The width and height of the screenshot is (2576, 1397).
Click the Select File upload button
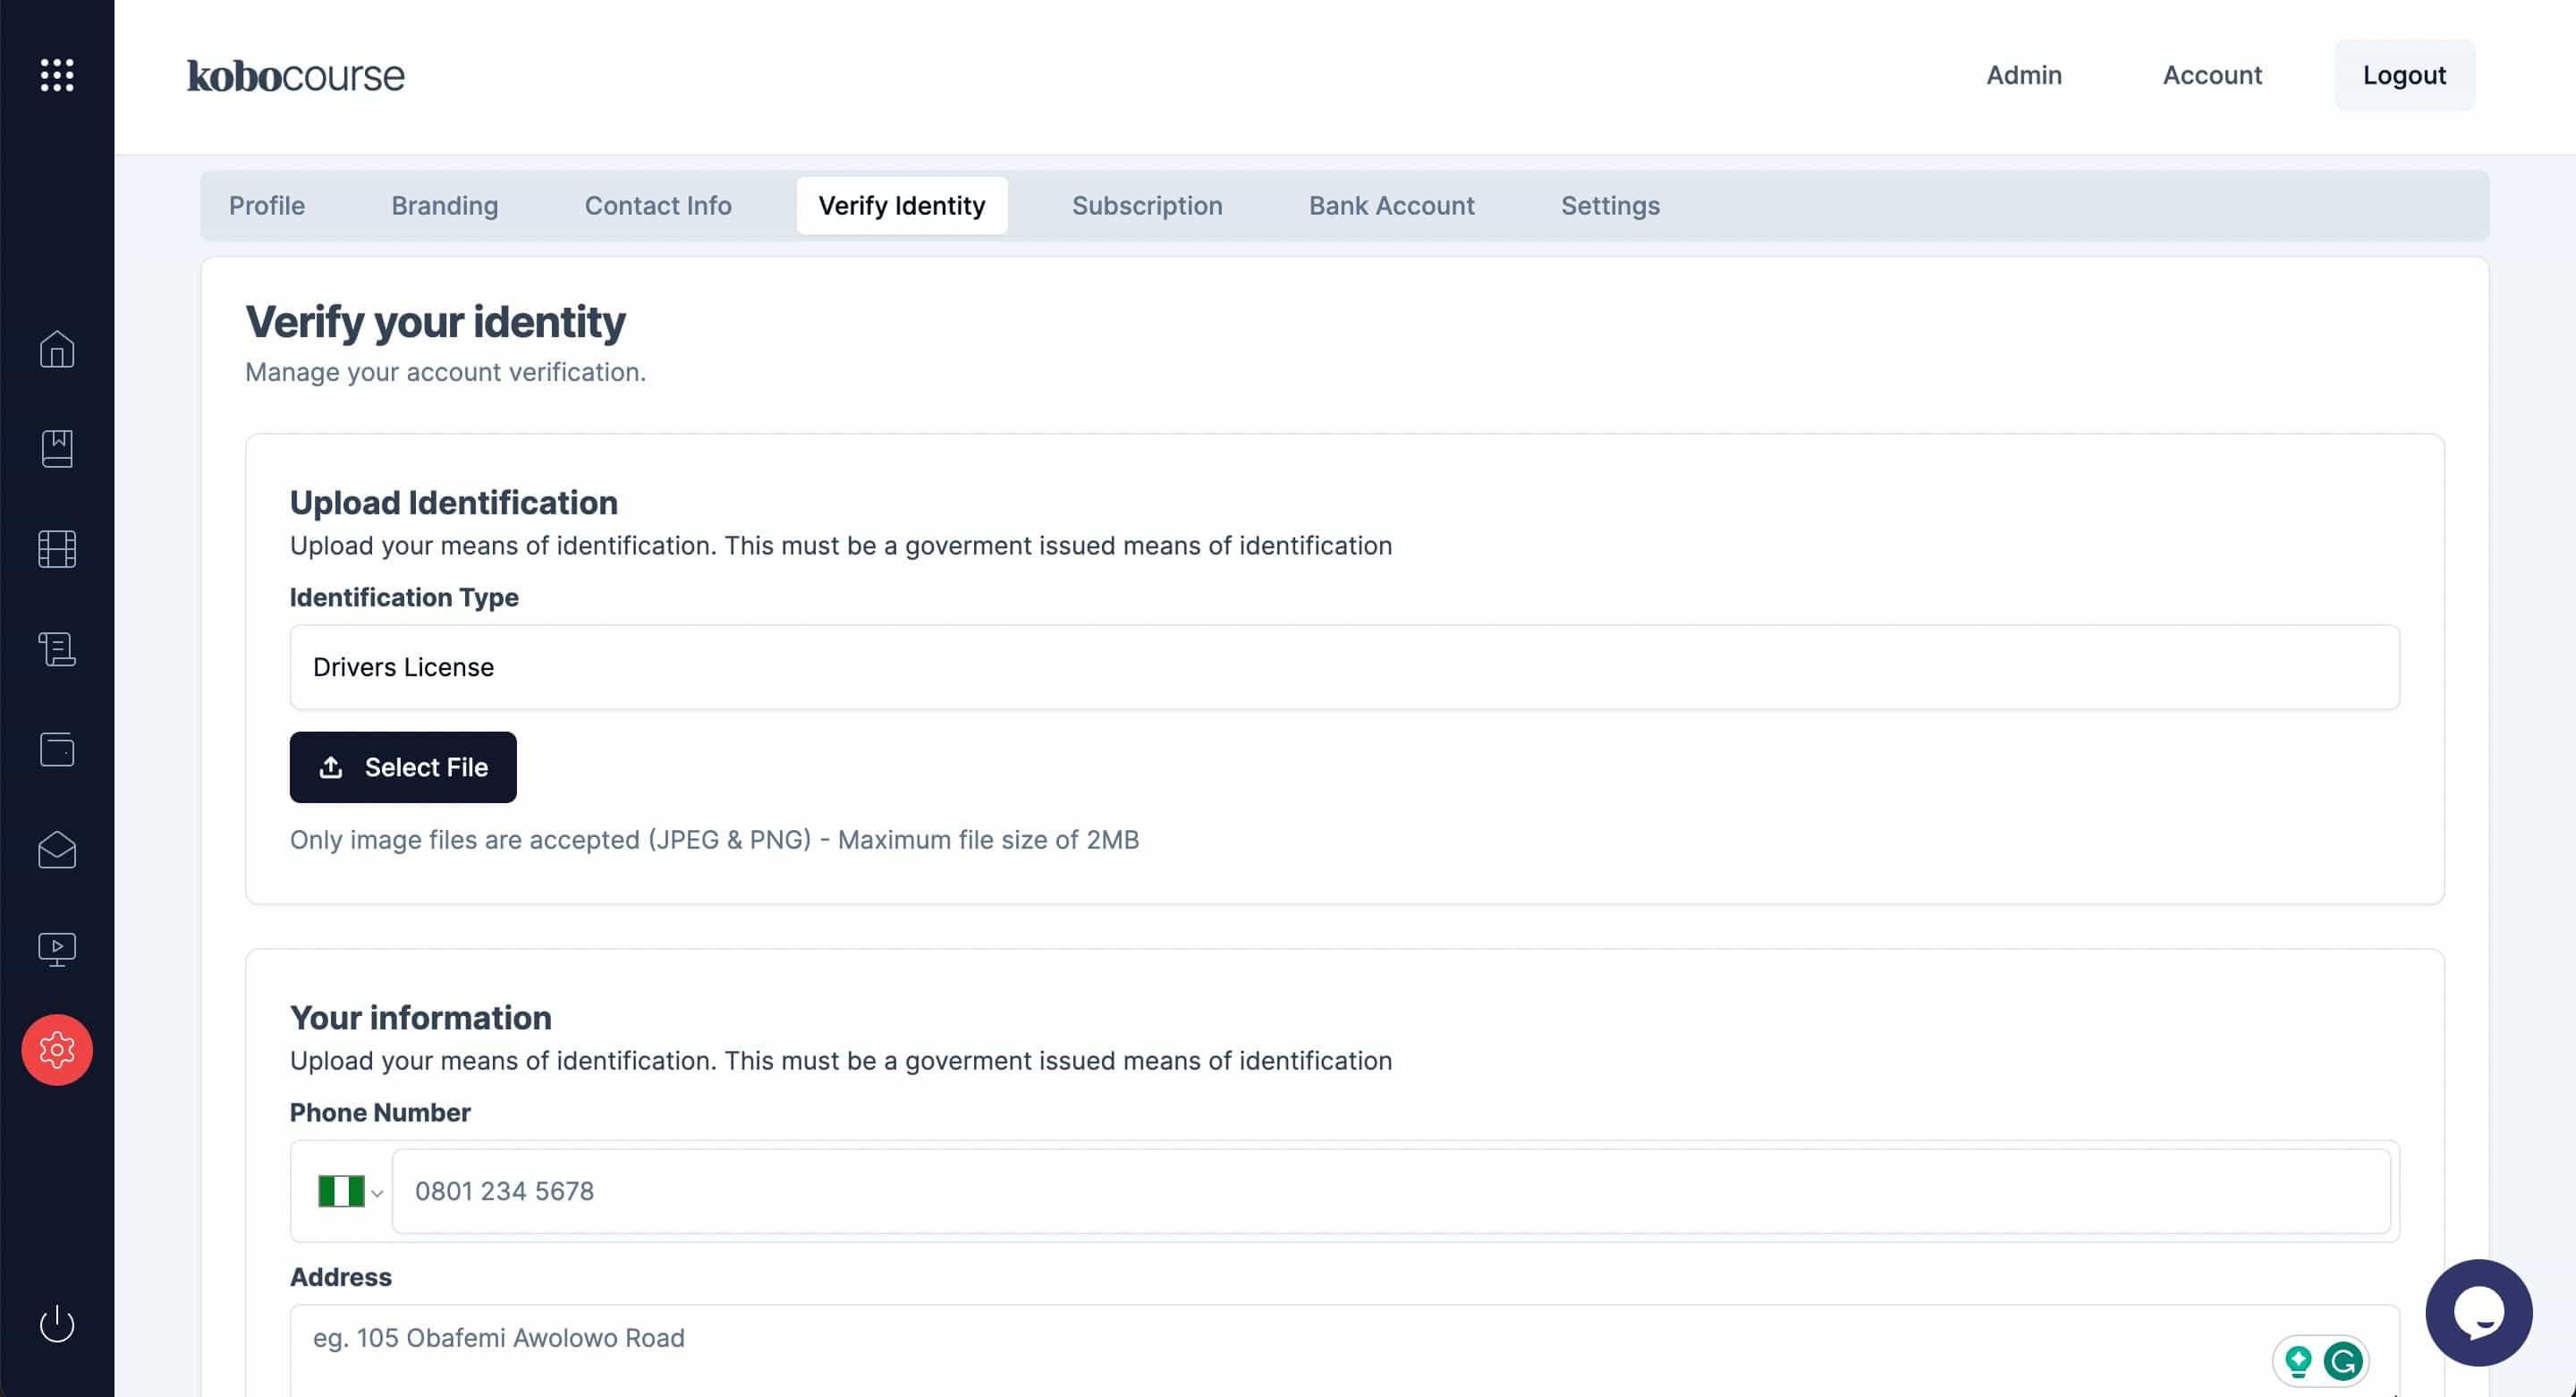(x=403, y=767)
